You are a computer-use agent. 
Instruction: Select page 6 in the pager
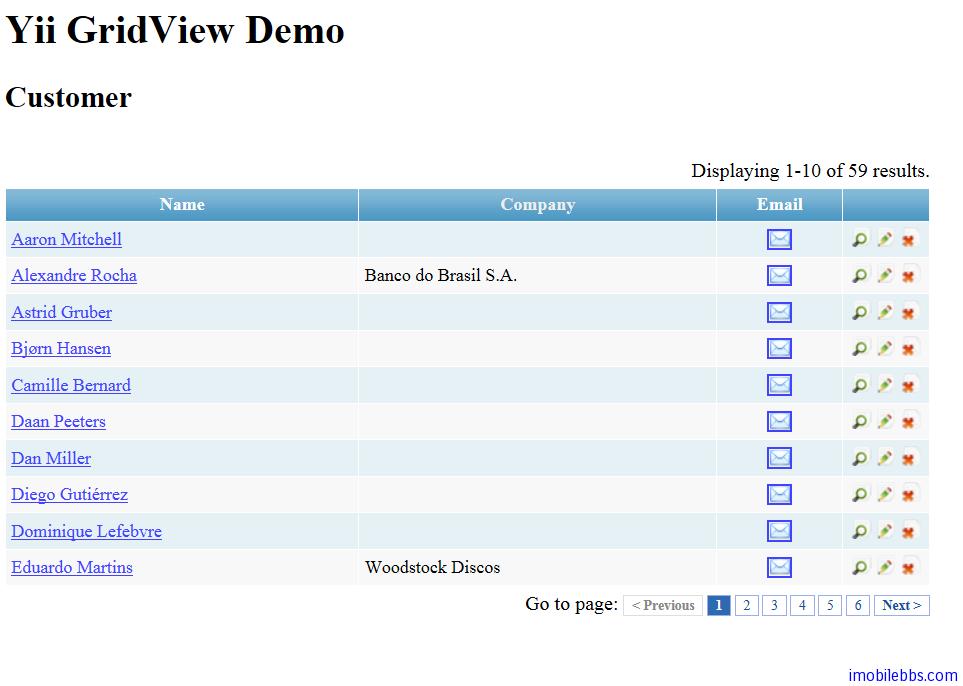pos(858,605)
